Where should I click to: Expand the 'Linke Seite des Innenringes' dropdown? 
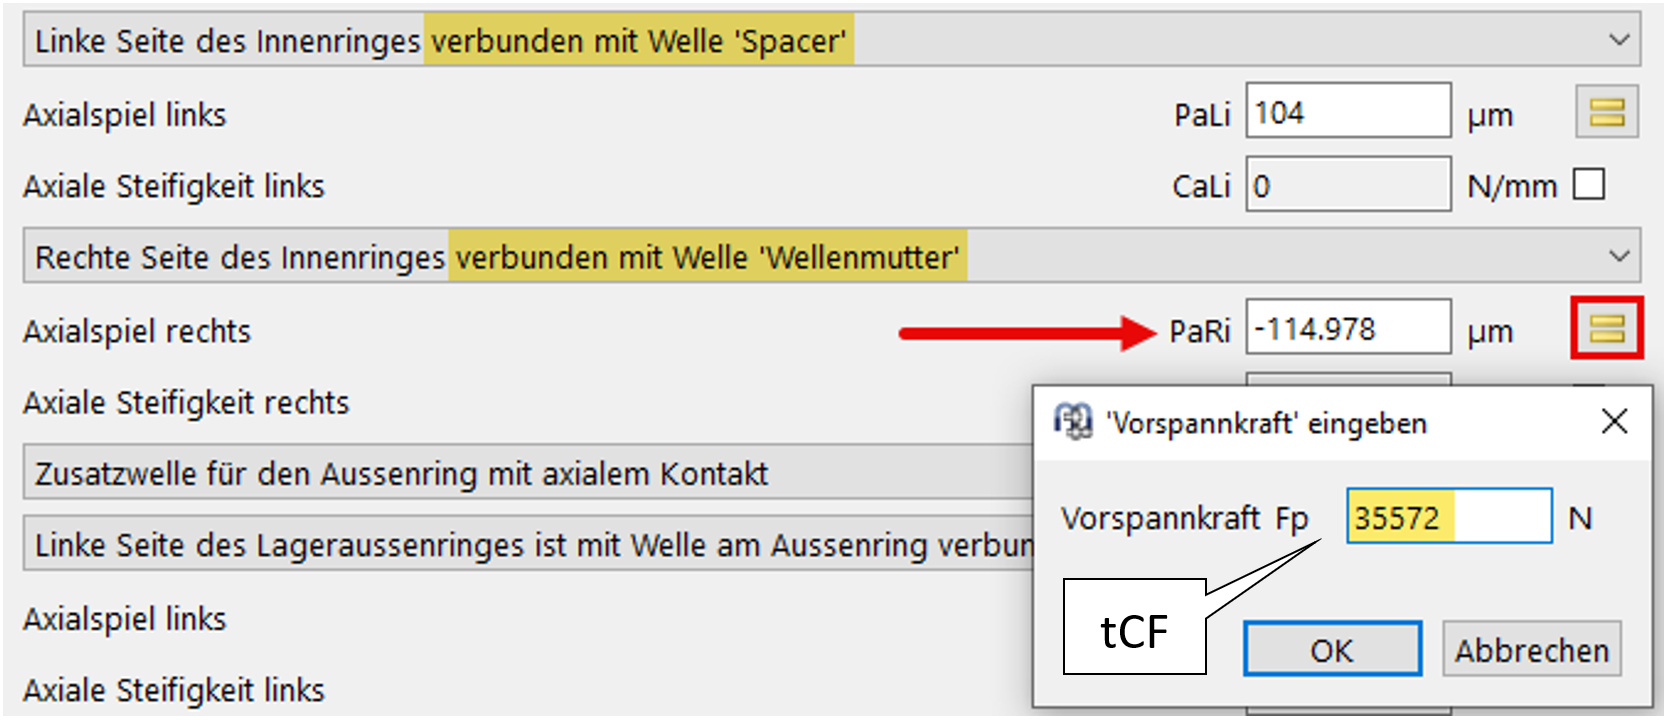[x=1619, y=40]
